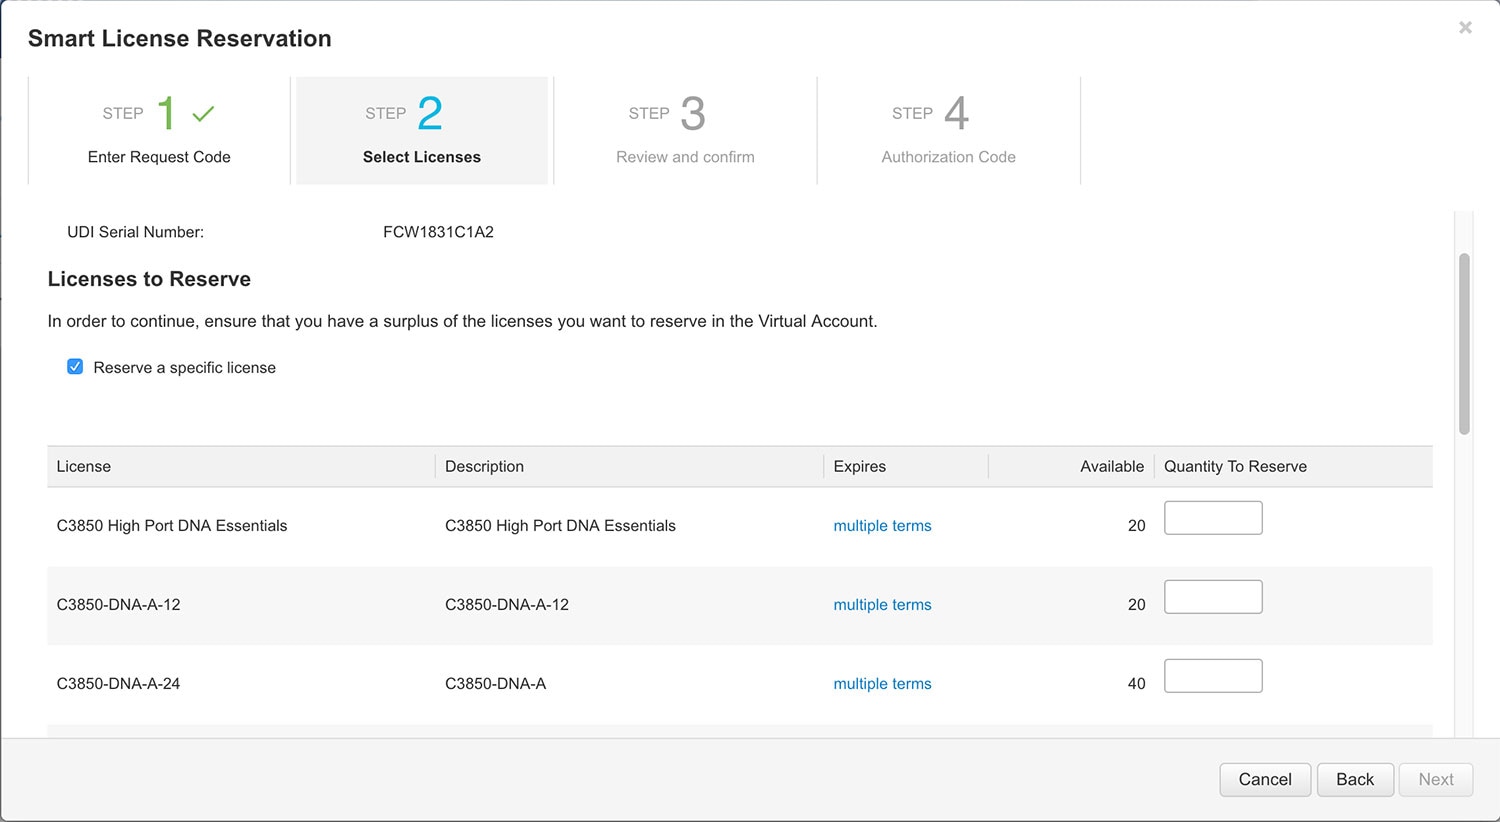Select serial number FCW1831C1A2 text
The width and height of the screenshot is (1500, 822).
pos(438,232)
